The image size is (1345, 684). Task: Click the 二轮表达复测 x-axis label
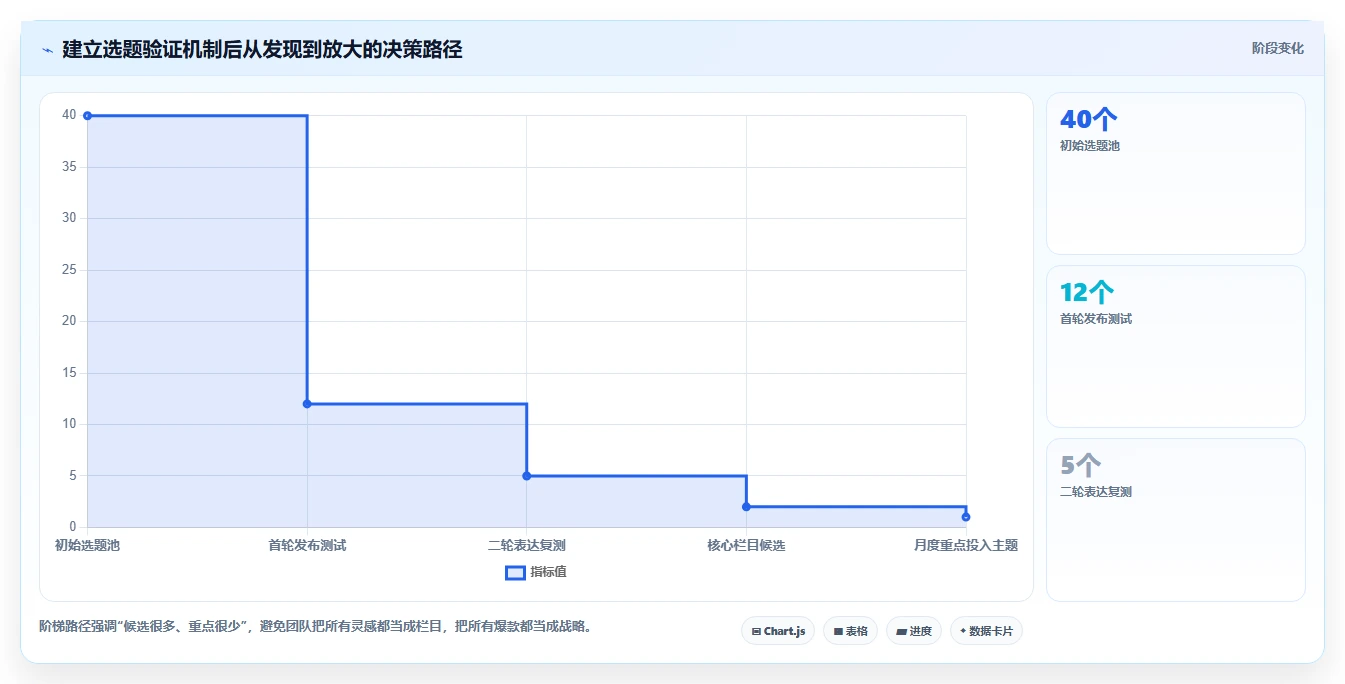pos(527,546)
